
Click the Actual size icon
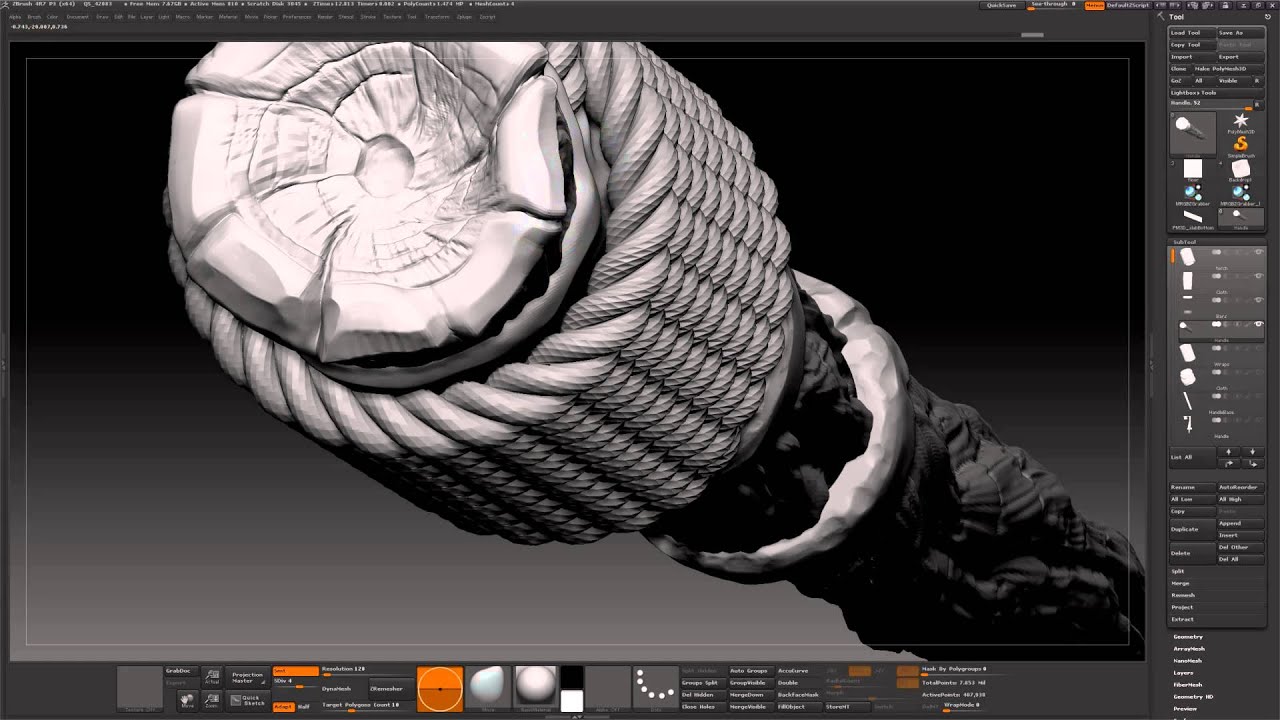tap(212, 677)
